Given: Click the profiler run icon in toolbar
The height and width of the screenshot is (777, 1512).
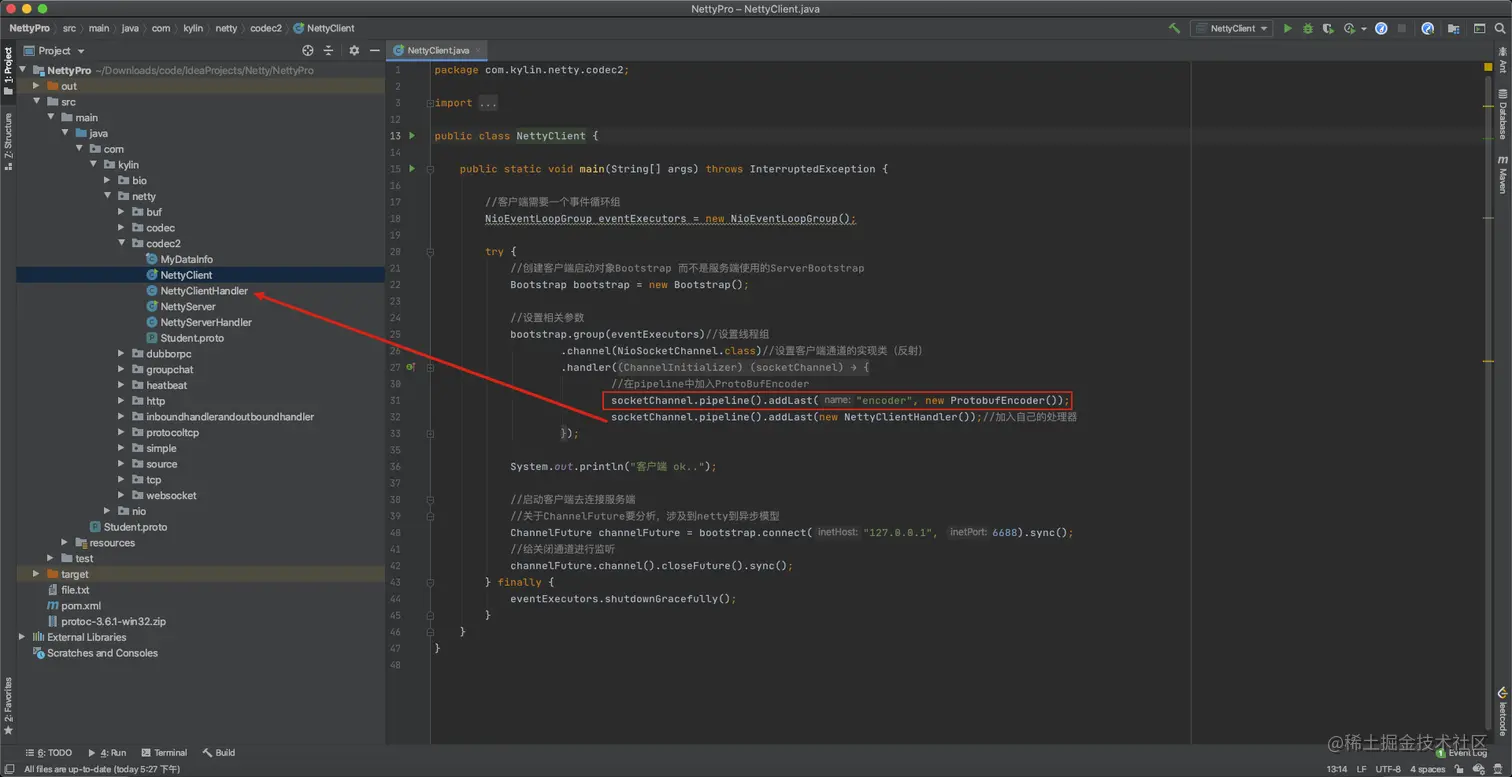Looking at the screenshot, I should click(x=1349, y=28).
